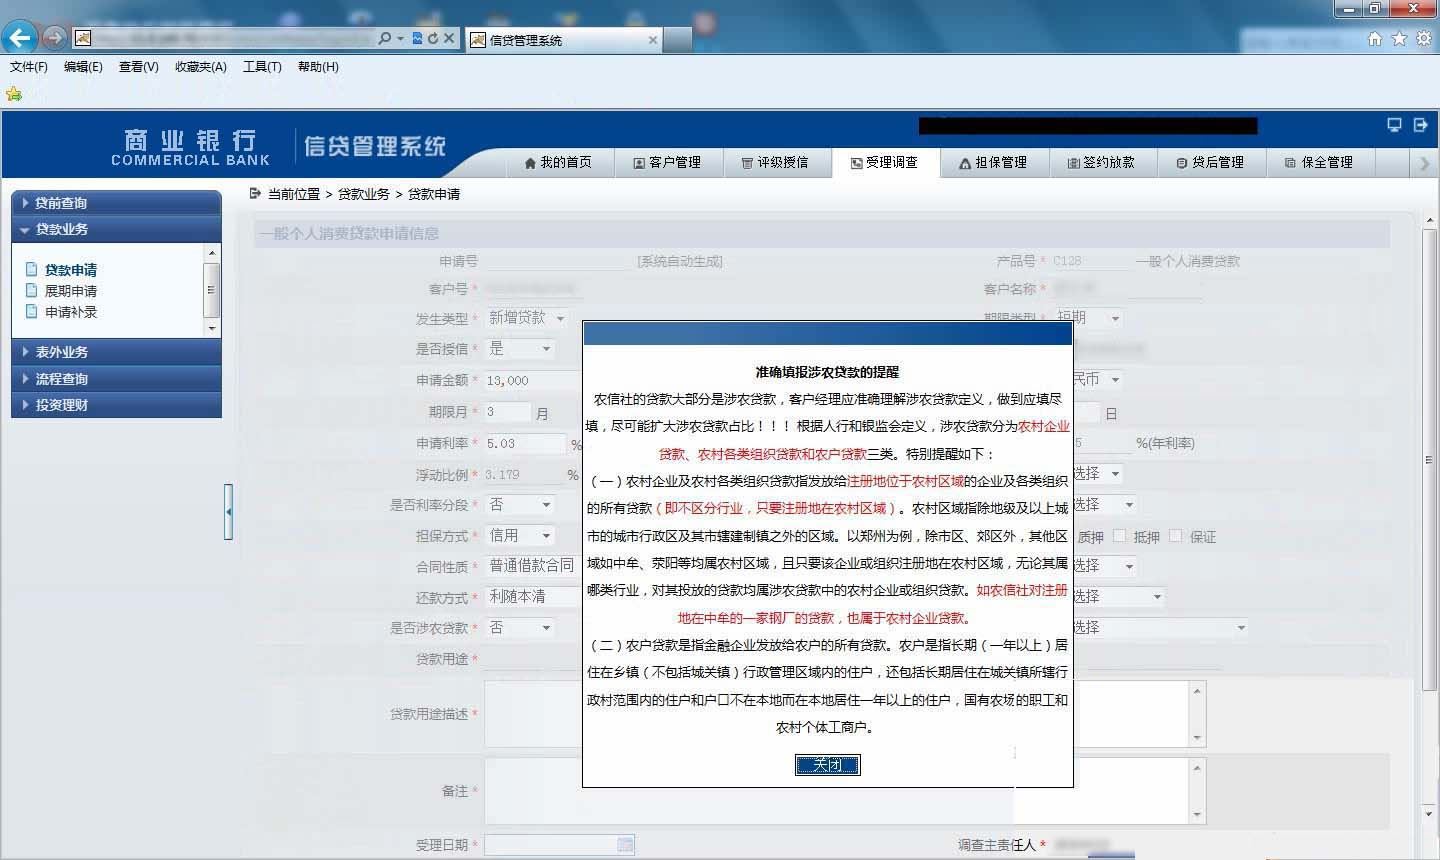This screenshot has width=1440, height=860.
Task: Expand the 贷前查询 sidebar section
Action: pos(116,203)
